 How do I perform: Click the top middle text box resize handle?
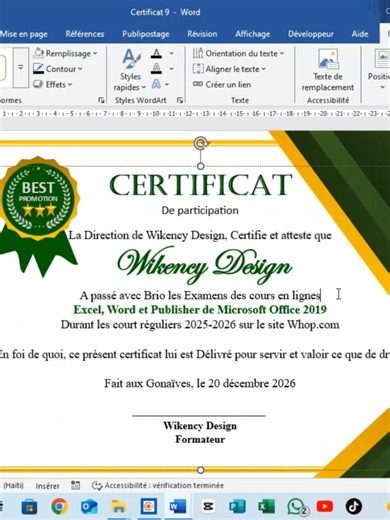coord(200,166)
